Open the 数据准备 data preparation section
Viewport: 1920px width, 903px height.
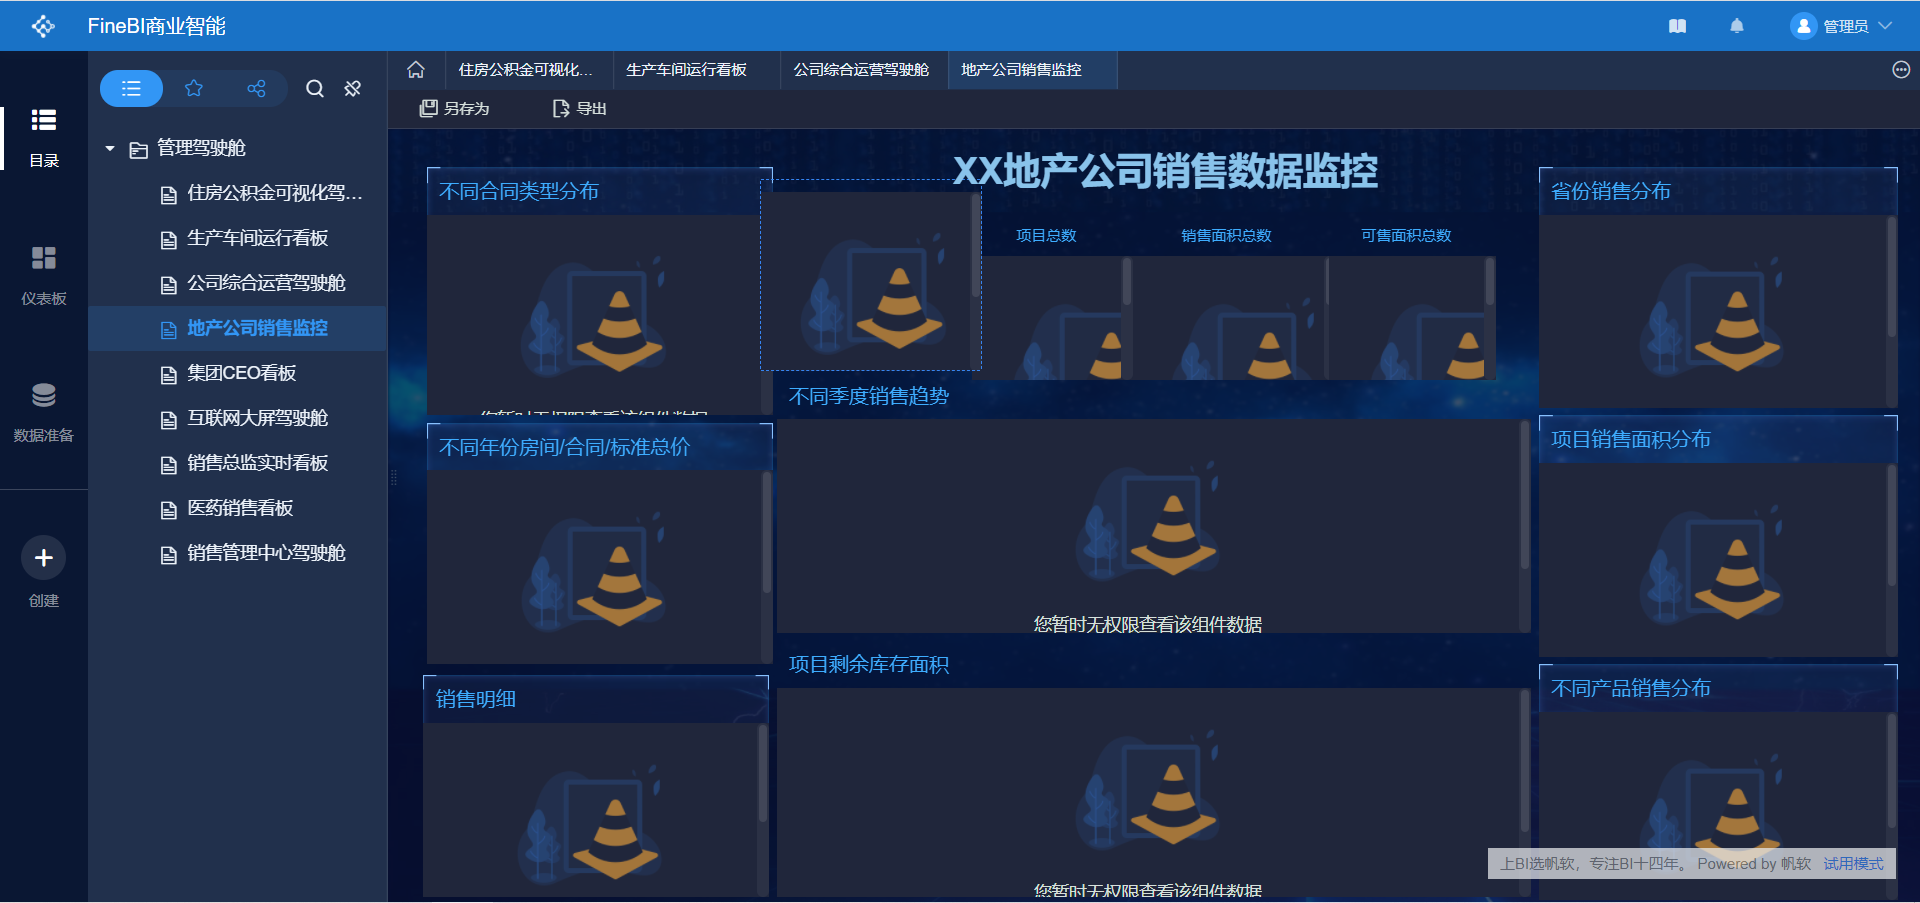(44, 412)
